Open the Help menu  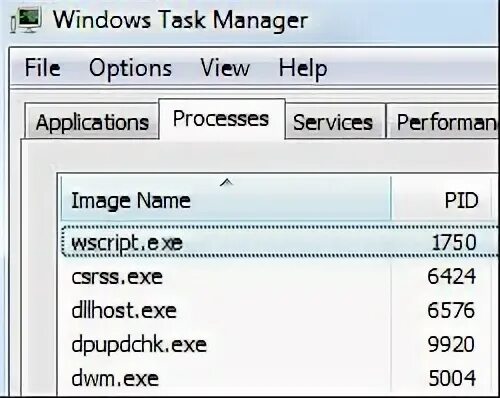[x=303, y=69]
